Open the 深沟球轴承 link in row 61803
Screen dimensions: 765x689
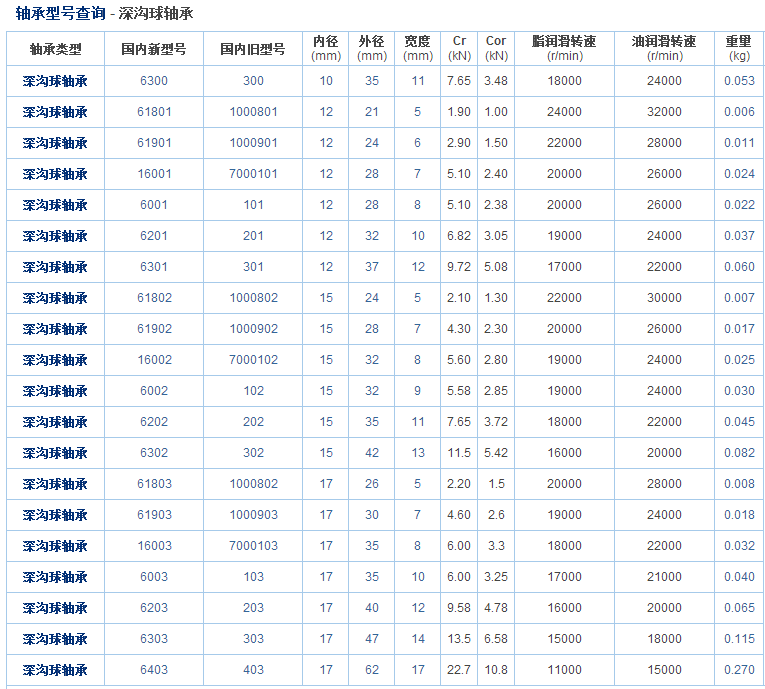(x=55, y=484)
